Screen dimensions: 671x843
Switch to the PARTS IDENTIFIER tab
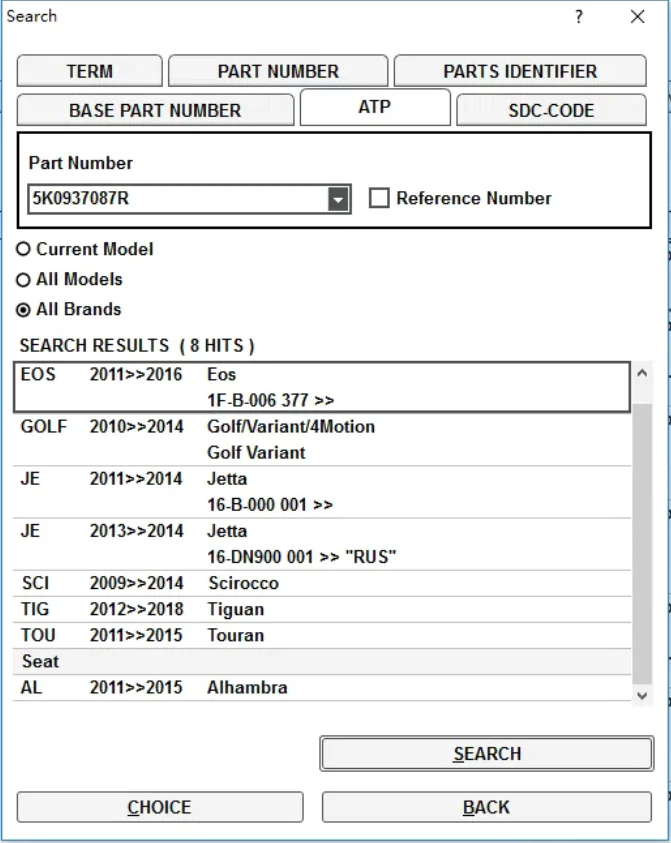519,72
